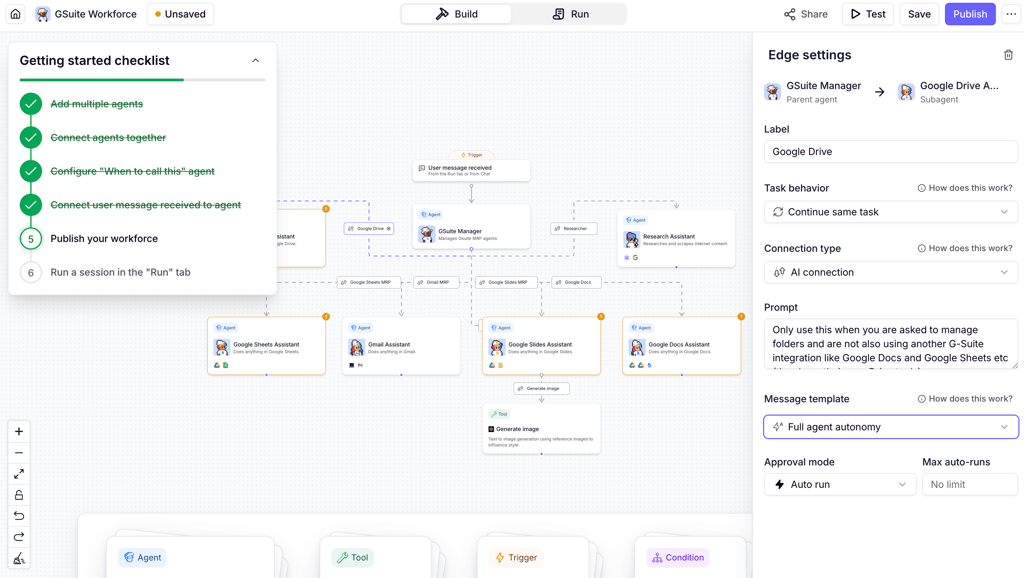Open Message template How does this work
The height and width of the screenshot is (578, 1024).
(x=965, y=399)
